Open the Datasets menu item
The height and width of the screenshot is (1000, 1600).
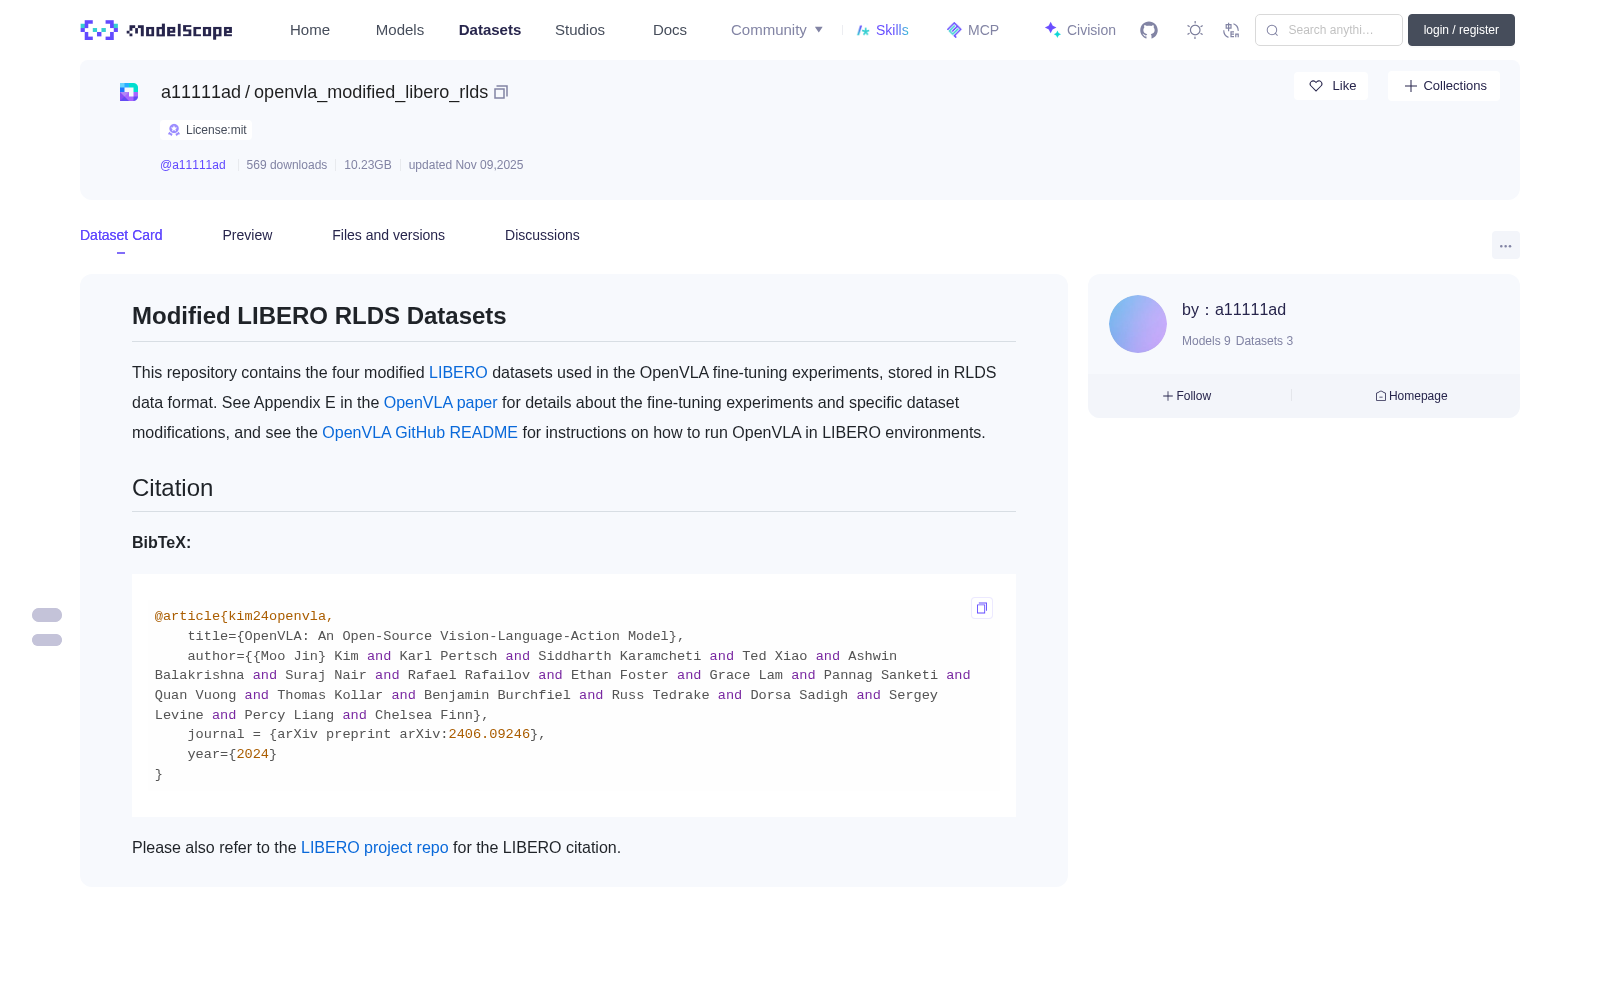490,30
